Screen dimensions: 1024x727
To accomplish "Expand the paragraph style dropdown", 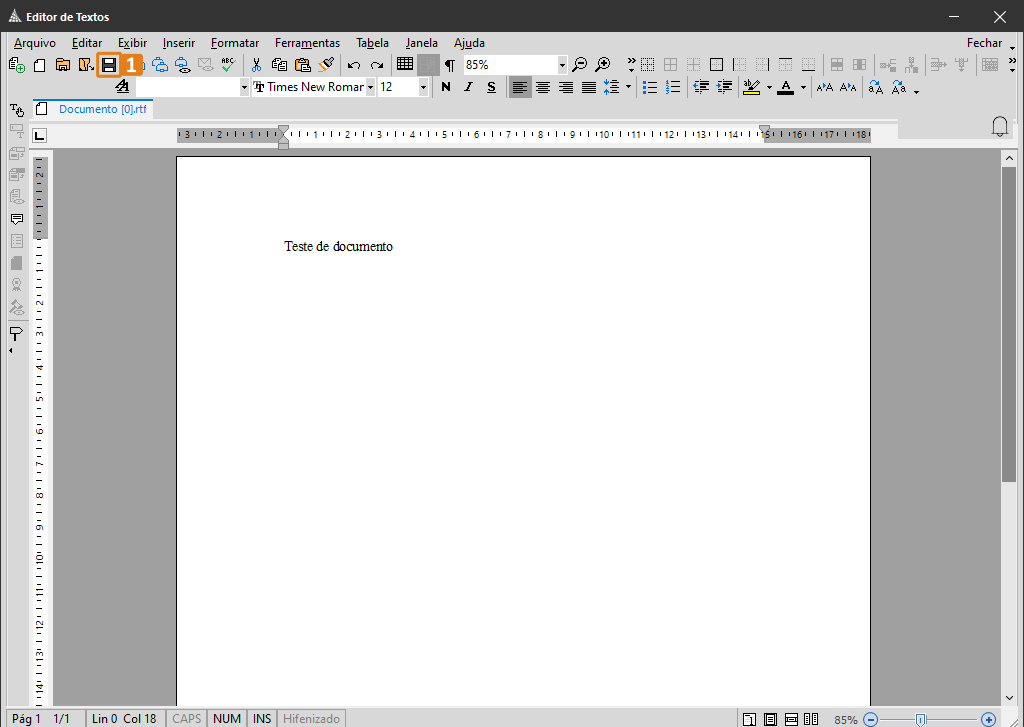I will tap(244, 87).
